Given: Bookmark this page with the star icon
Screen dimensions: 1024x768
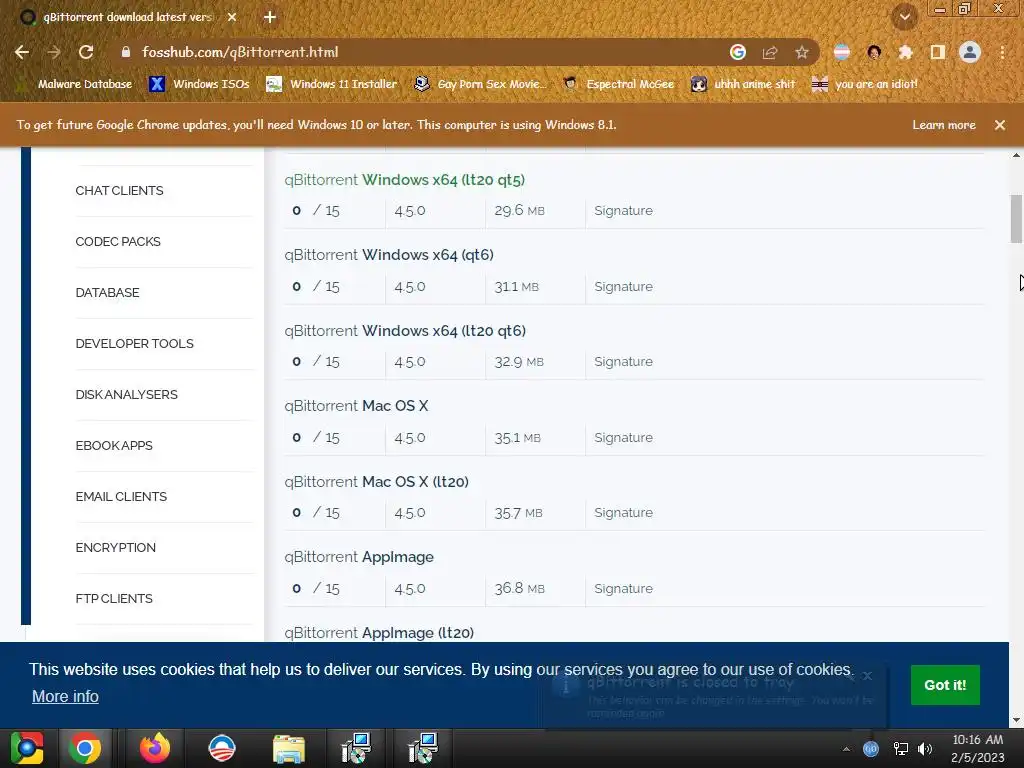Looking at the screenshot, I should click(x=802, y=52).
